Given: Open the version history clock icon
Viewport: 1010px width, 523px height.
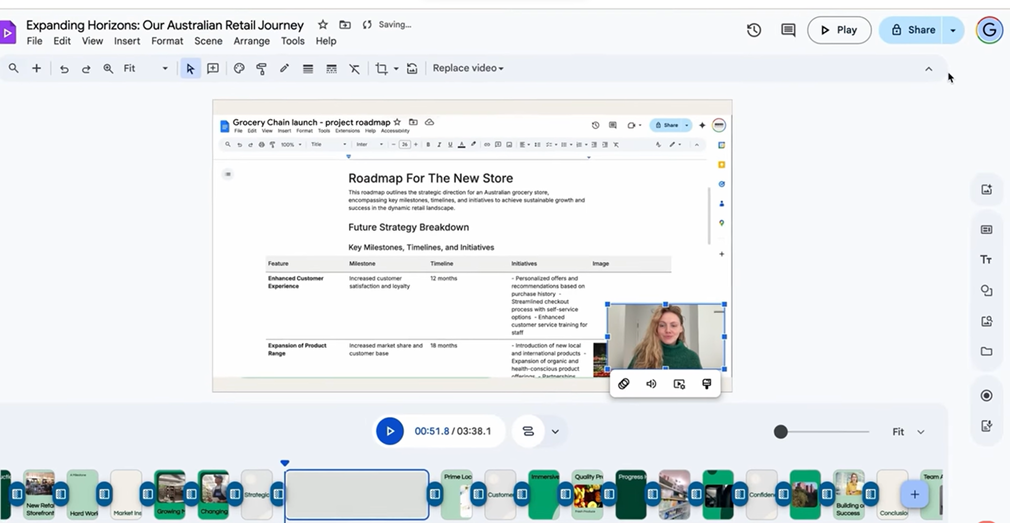Looking at the screenshot, I should pyautogui.click(x=754, y=30).
